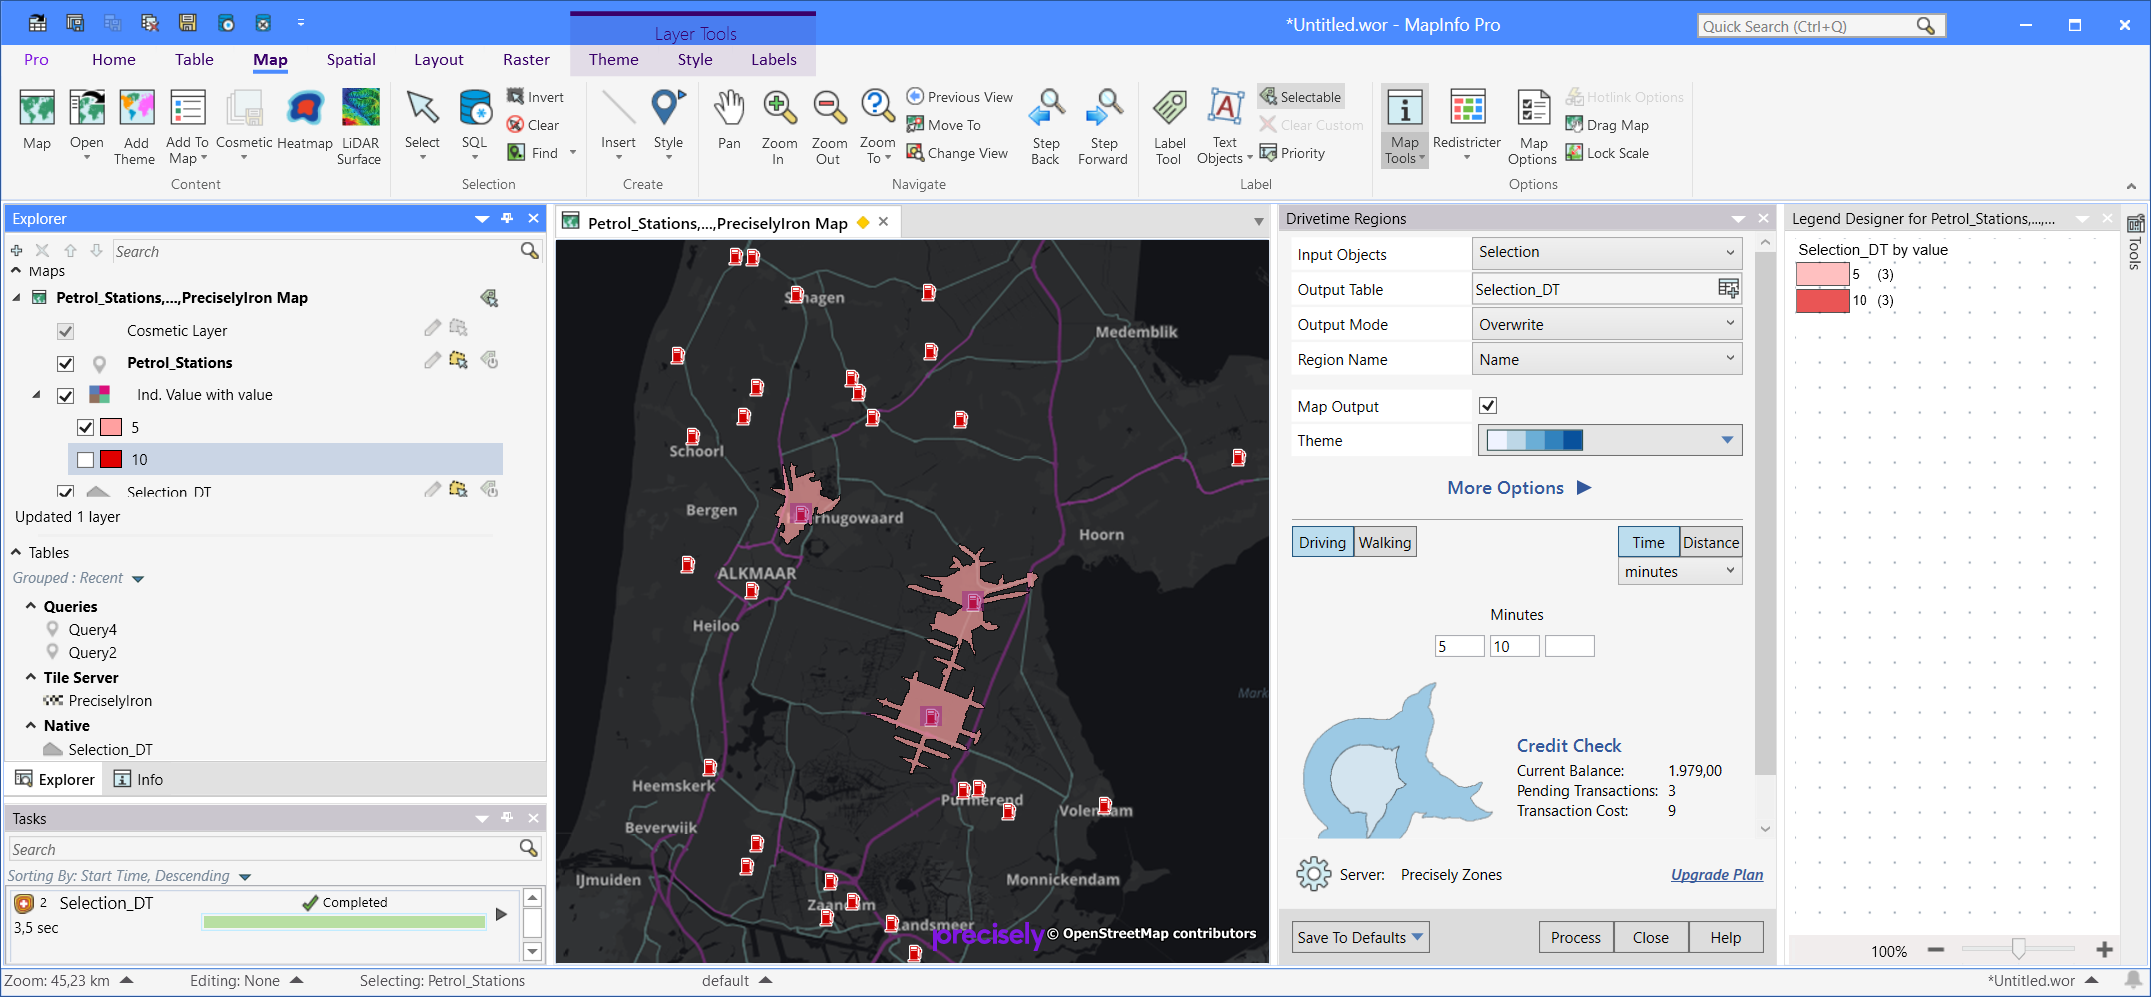Screen dimensions: 2151x997
Task: Open the SQL selection tool
Action: 475,122
